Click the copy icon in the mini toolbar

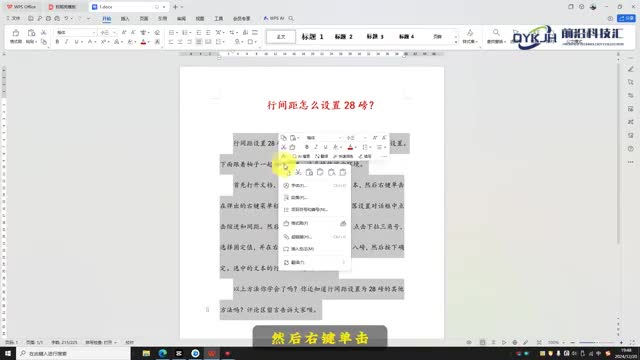284,138
